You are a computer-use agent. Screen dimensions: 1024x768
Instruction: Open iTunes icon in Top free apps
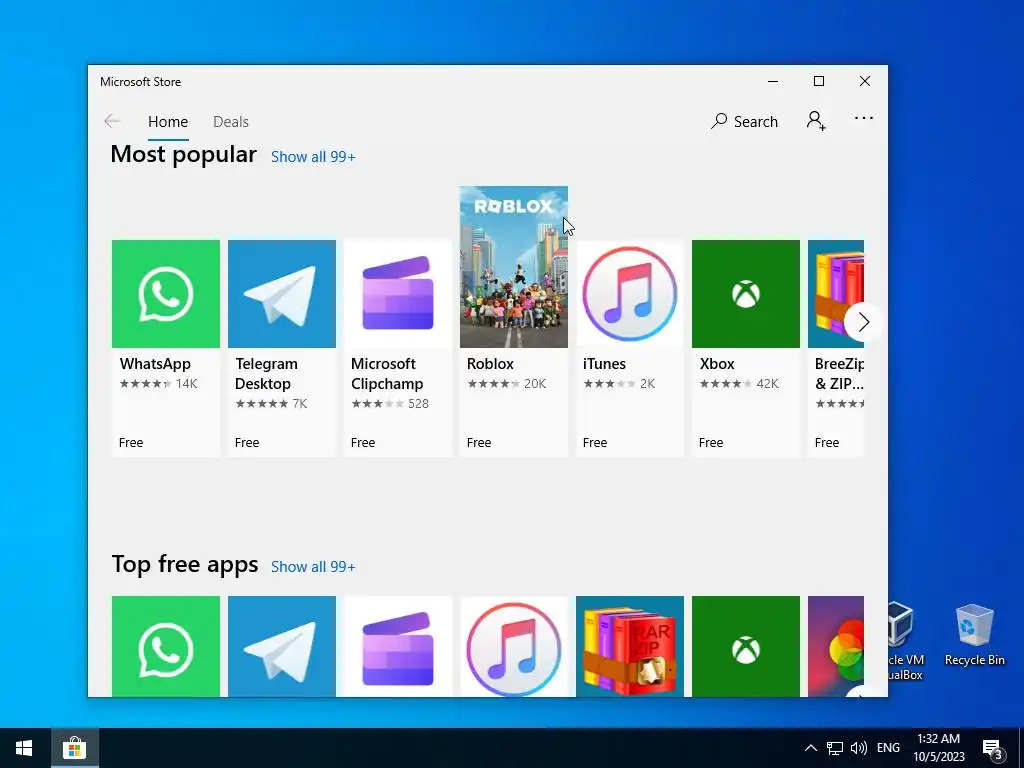pyautogui.click(x=514, y=647)
